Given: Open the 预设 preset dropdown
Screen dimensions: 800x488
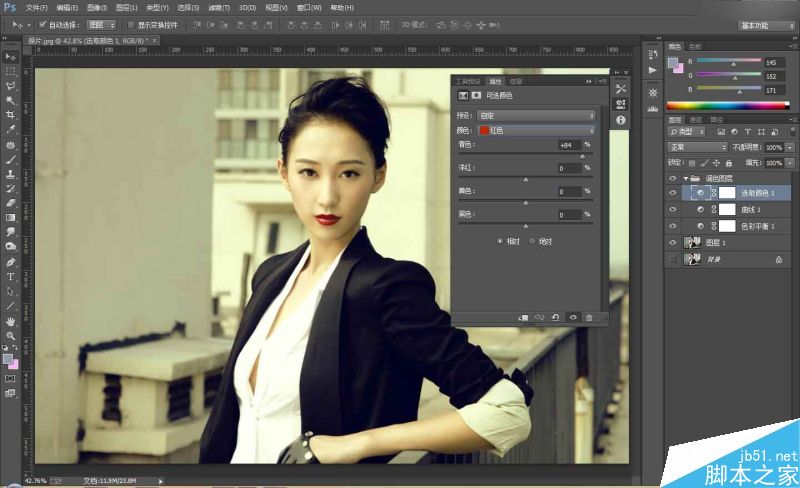Looking at the screenshot, I should coord(537,116).
